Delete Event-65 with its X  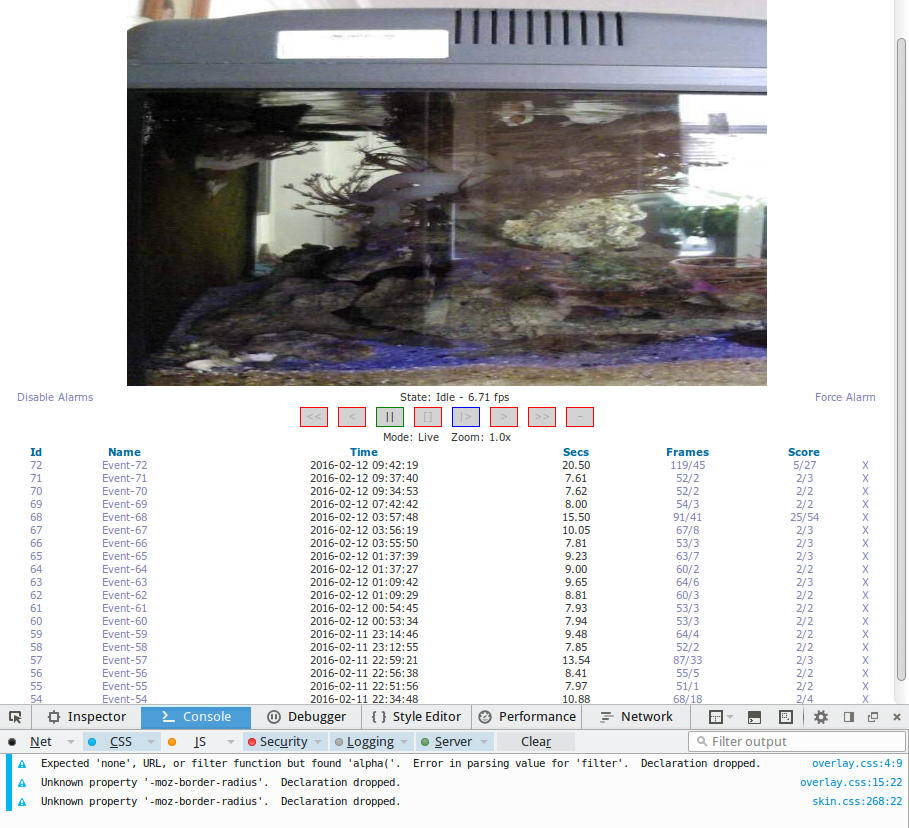click(x=865, y=556)
